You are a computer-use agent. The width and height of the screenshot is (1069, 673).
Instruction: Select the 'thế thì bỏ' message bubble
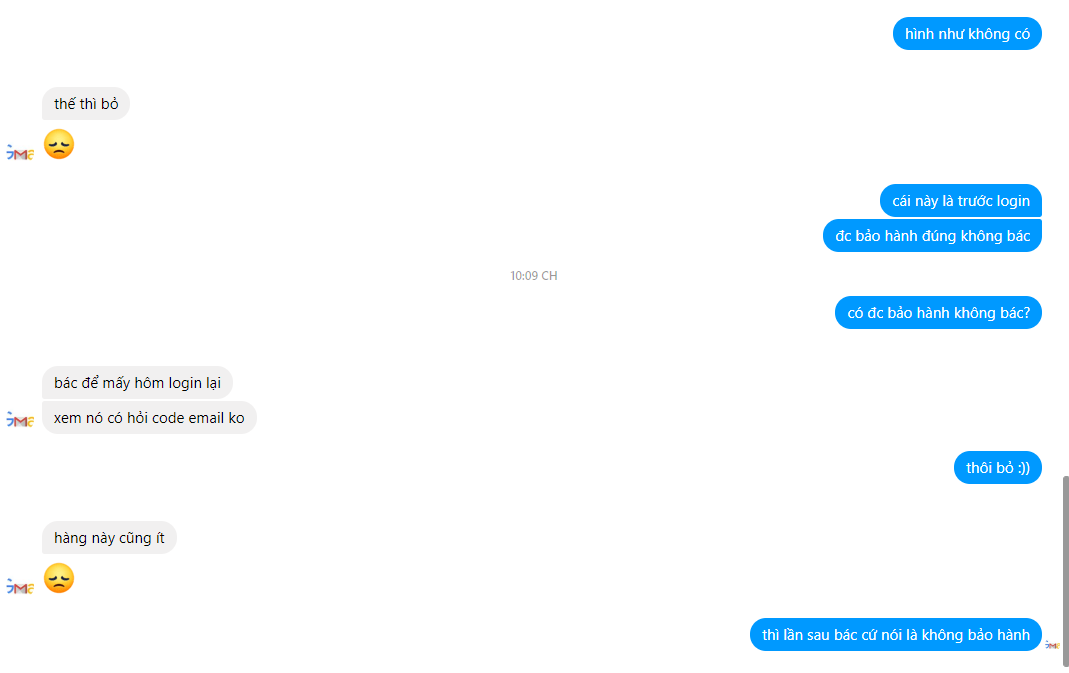tap(86, 104)
